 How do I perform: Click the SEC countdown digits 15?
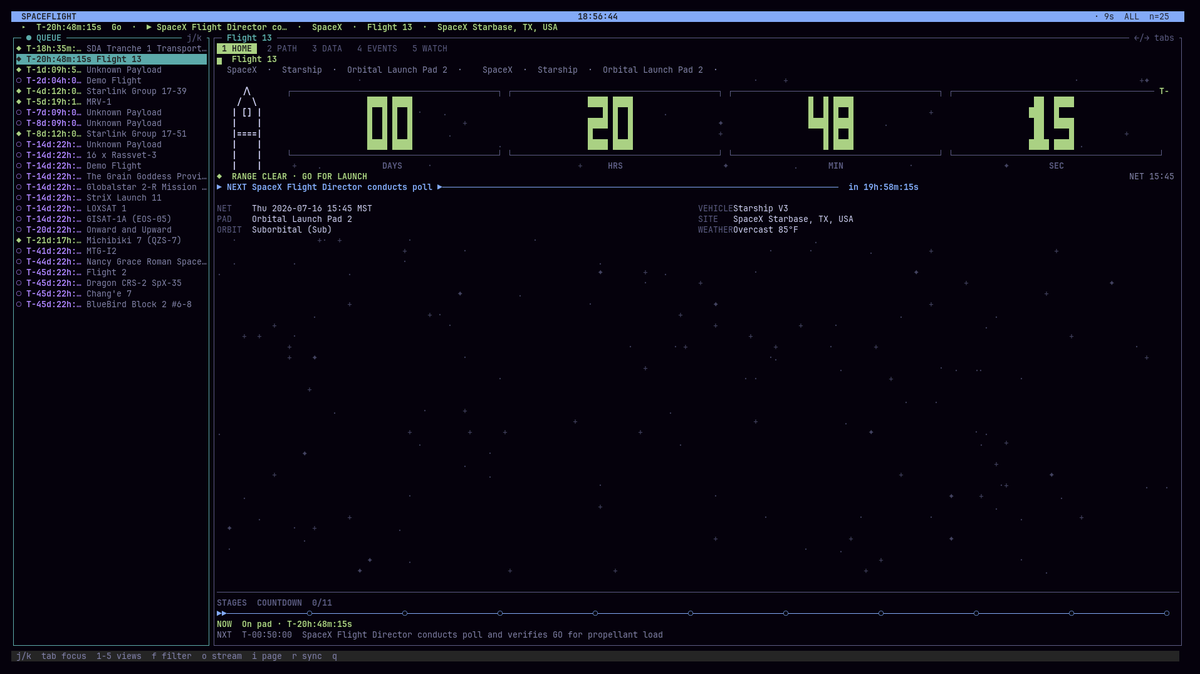(x=1051, y=123)
